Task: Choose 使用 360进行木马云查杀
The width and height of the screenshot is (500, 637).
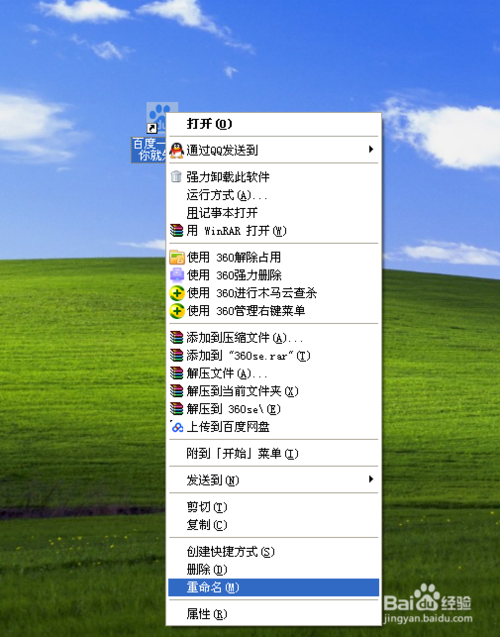Action: pos(274,293)
